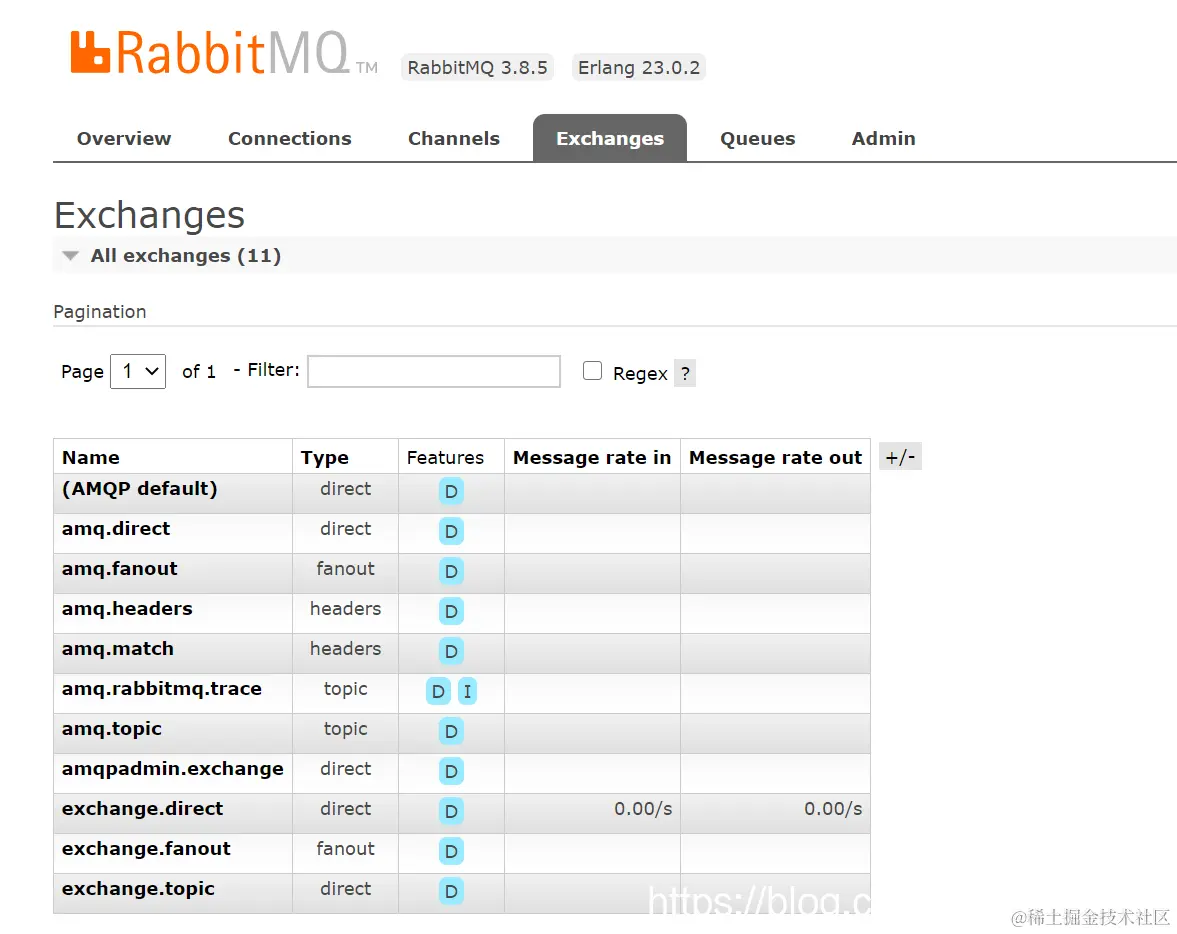Switch to the Connections tab

coord(290,139)
